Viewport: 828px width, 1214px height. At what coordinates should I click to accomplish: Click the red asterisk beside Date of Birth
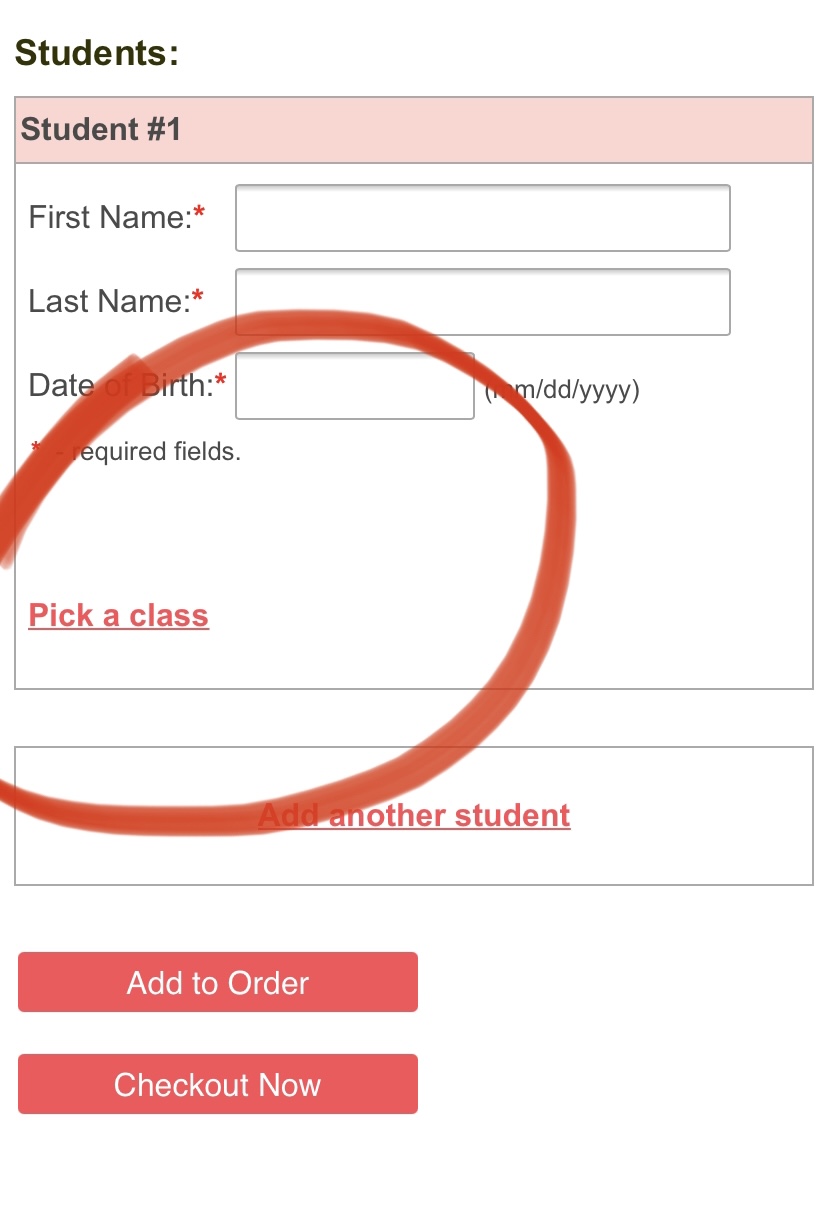pyautogui.click(x=221, y=379)
